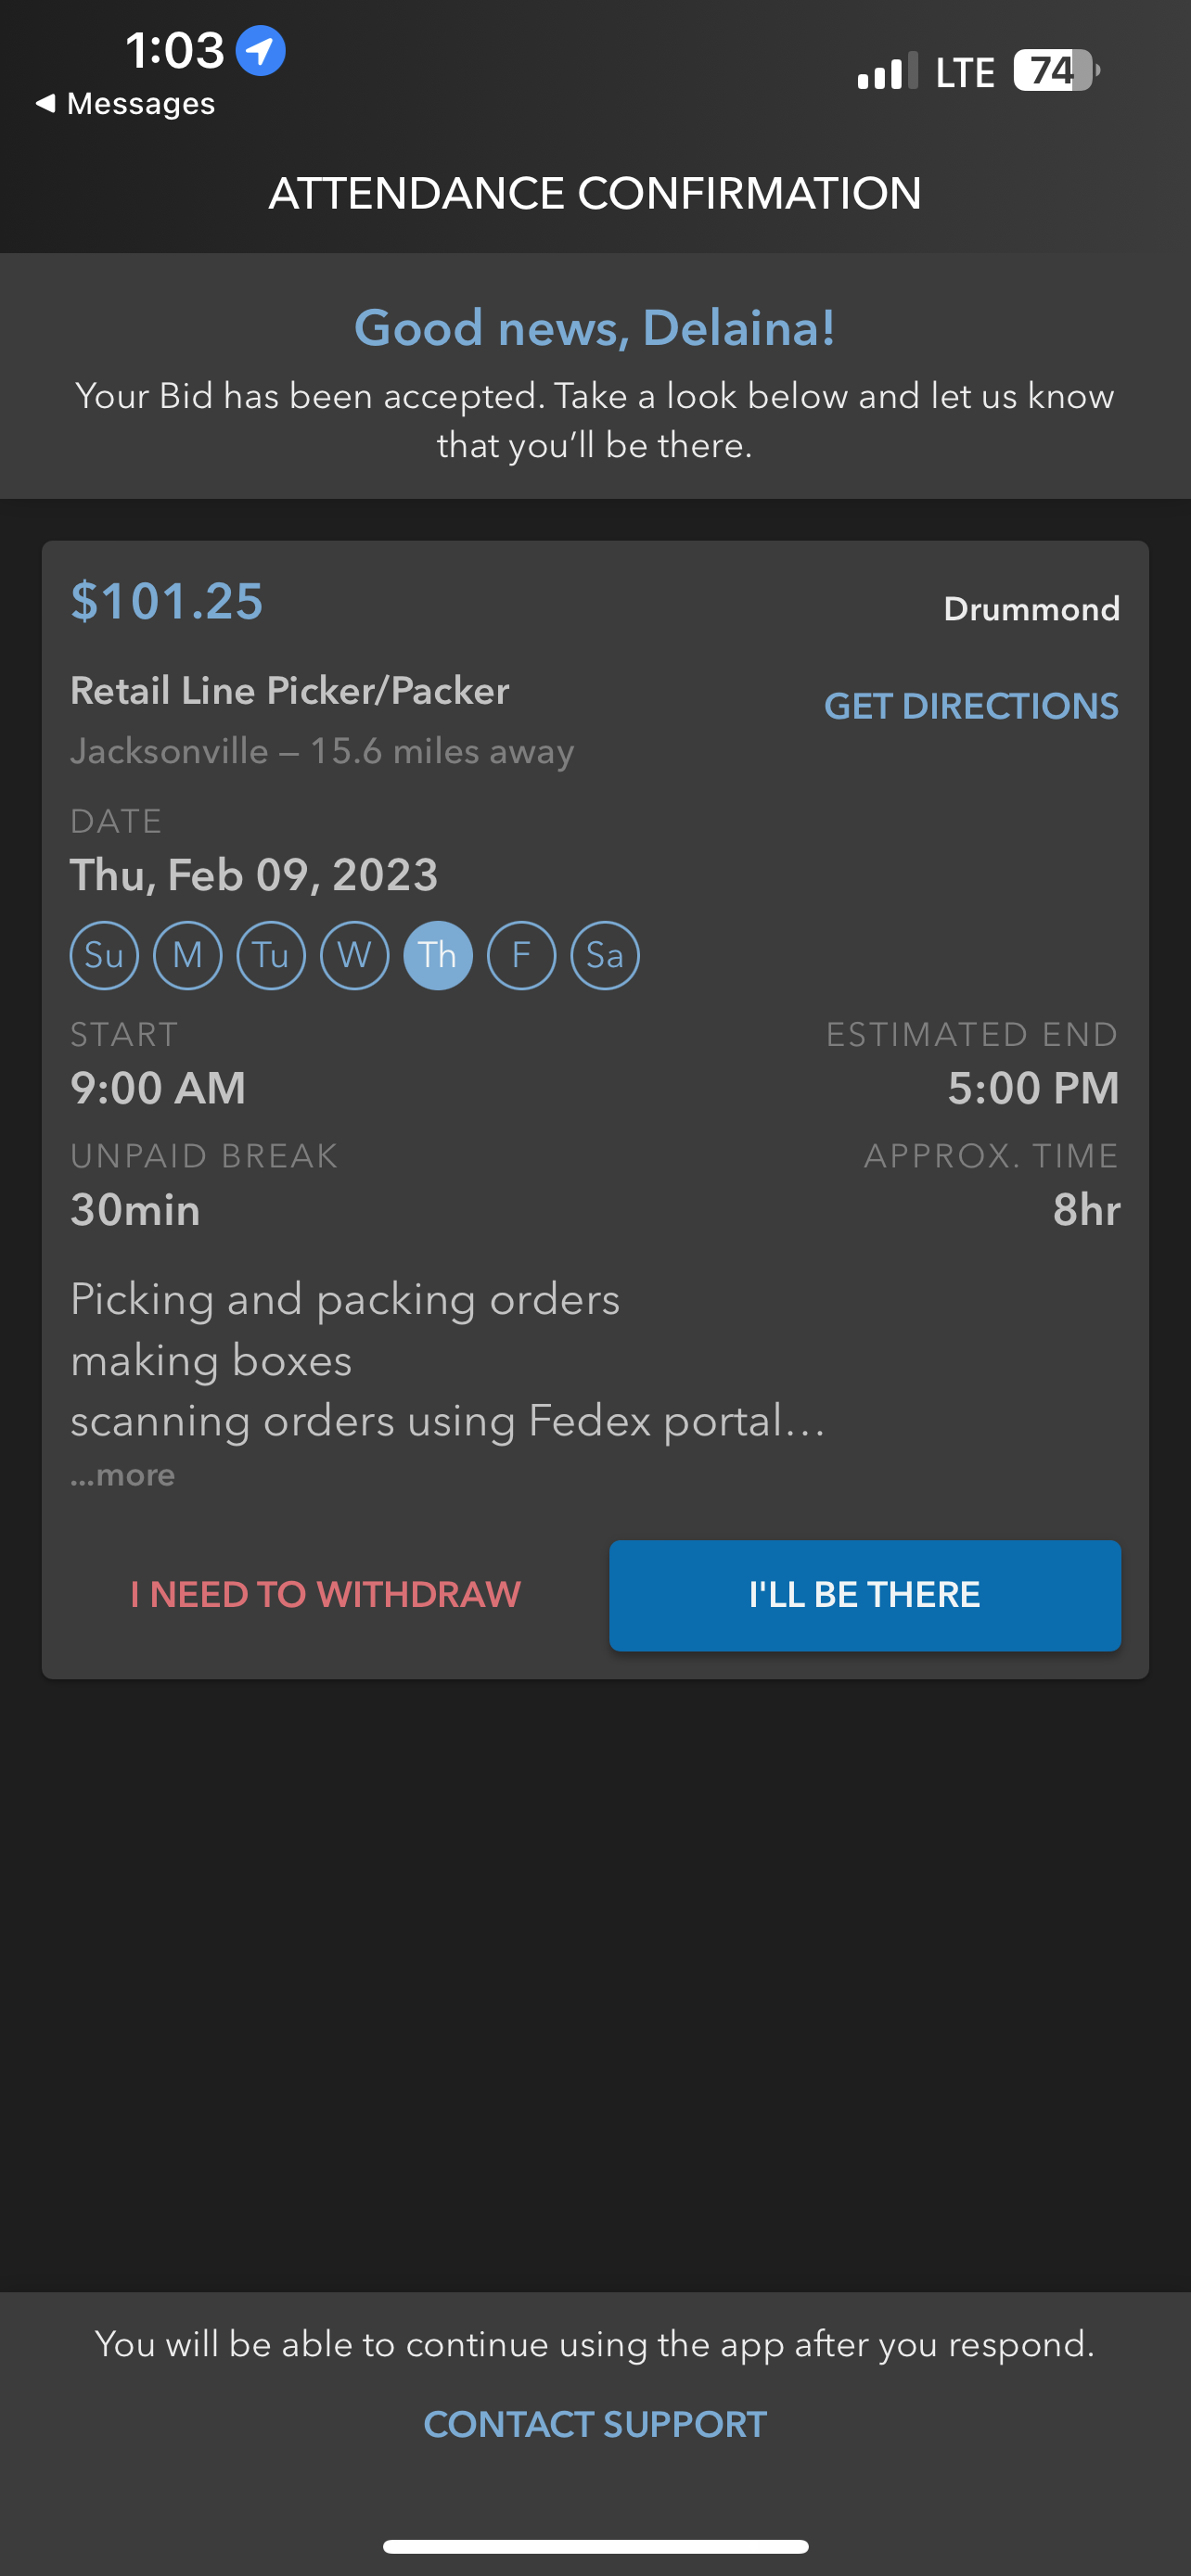Select the Su day circle
This screenshot has width=1191, height=2576.
pos(104,955)
